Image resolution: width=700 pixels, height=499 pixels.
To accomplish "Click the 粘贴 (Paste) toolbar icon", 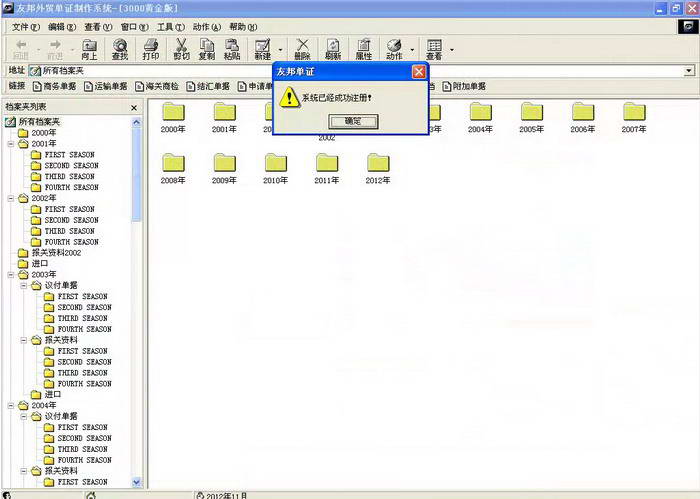I will click(232, 49).
